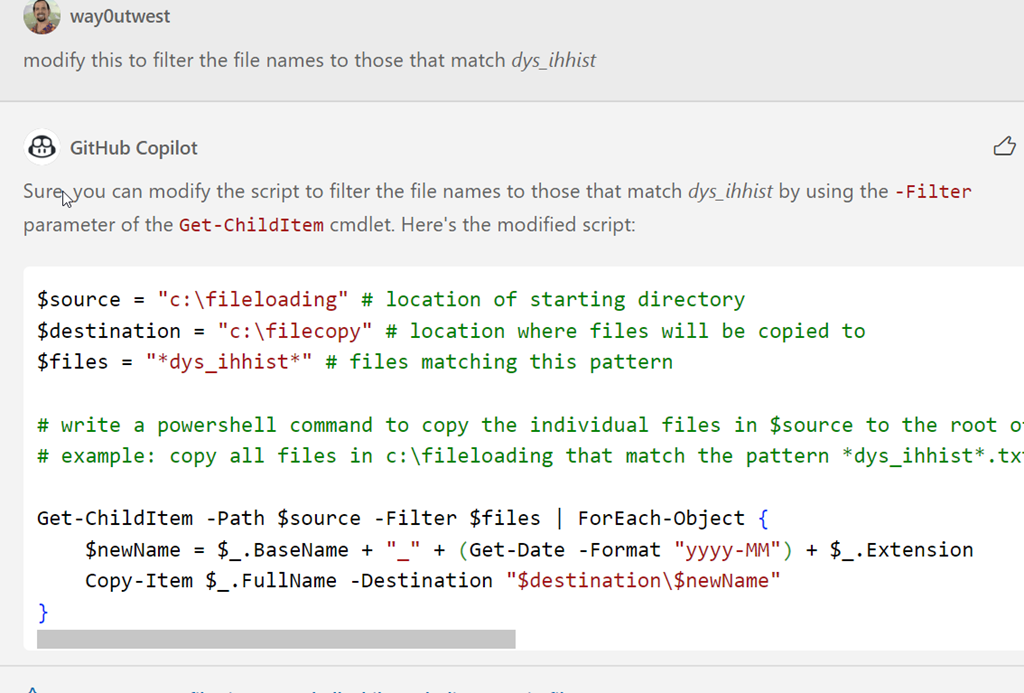Click the GitHub Copilot avatar icon
1024x693 pixels.
(41, 148)
